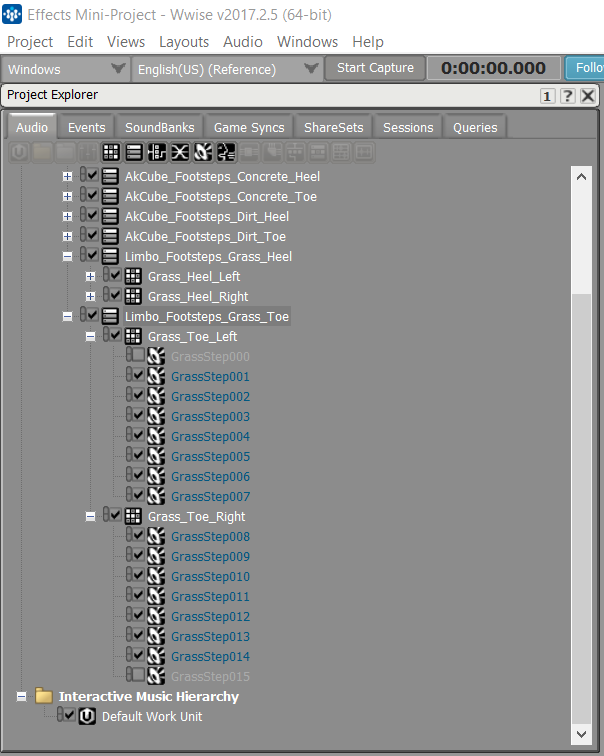Collapse Interactive Music Hierarchy folder
Viewport: 604px width, 756px height.
point(21,696)
